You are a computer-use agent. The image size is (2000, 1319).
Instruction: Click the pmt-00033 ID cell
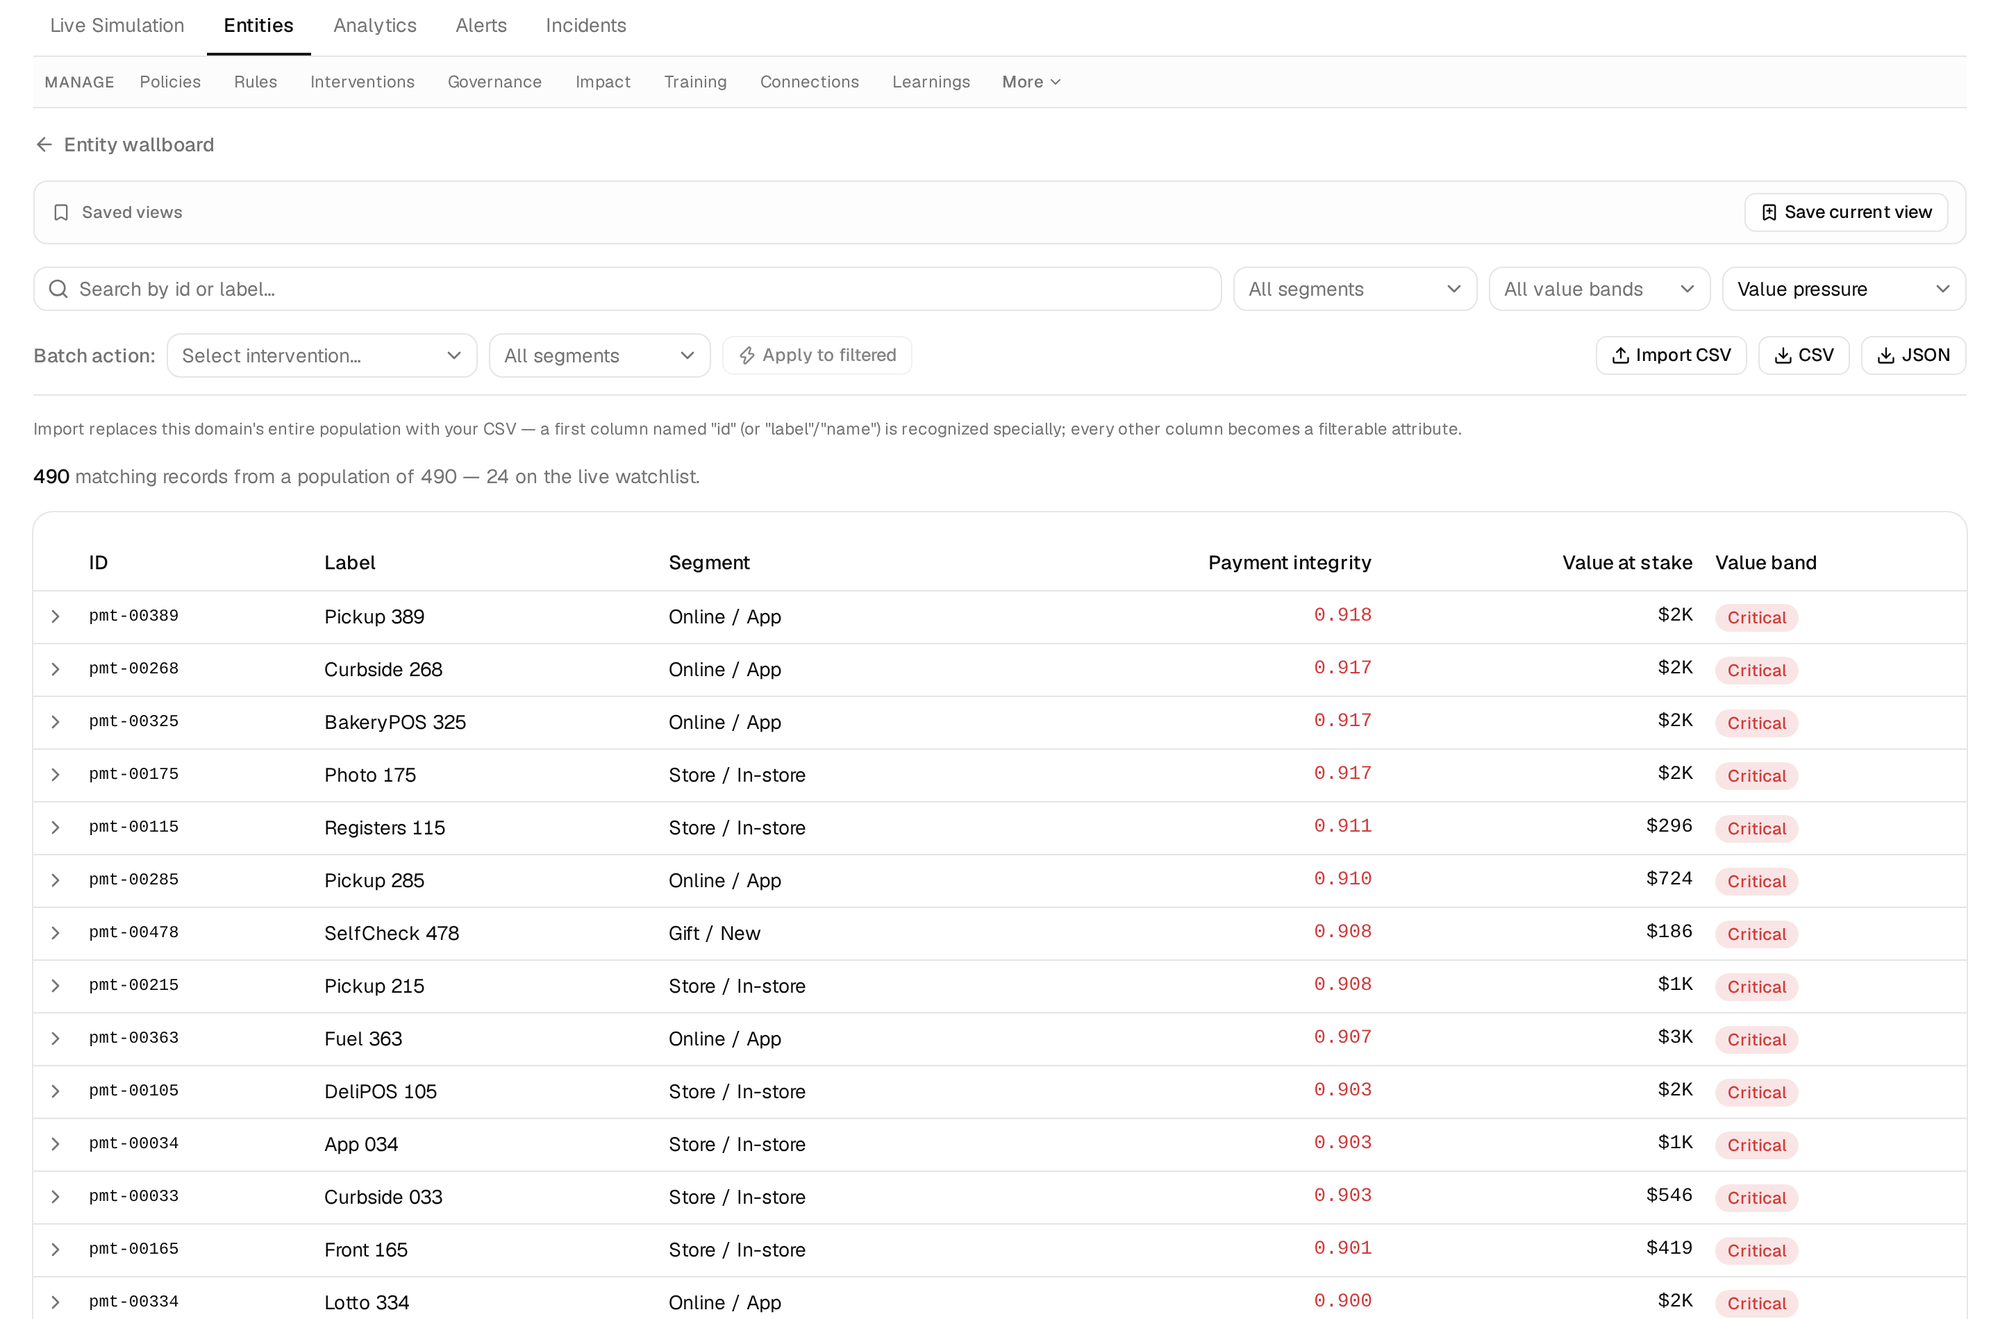134,1197
